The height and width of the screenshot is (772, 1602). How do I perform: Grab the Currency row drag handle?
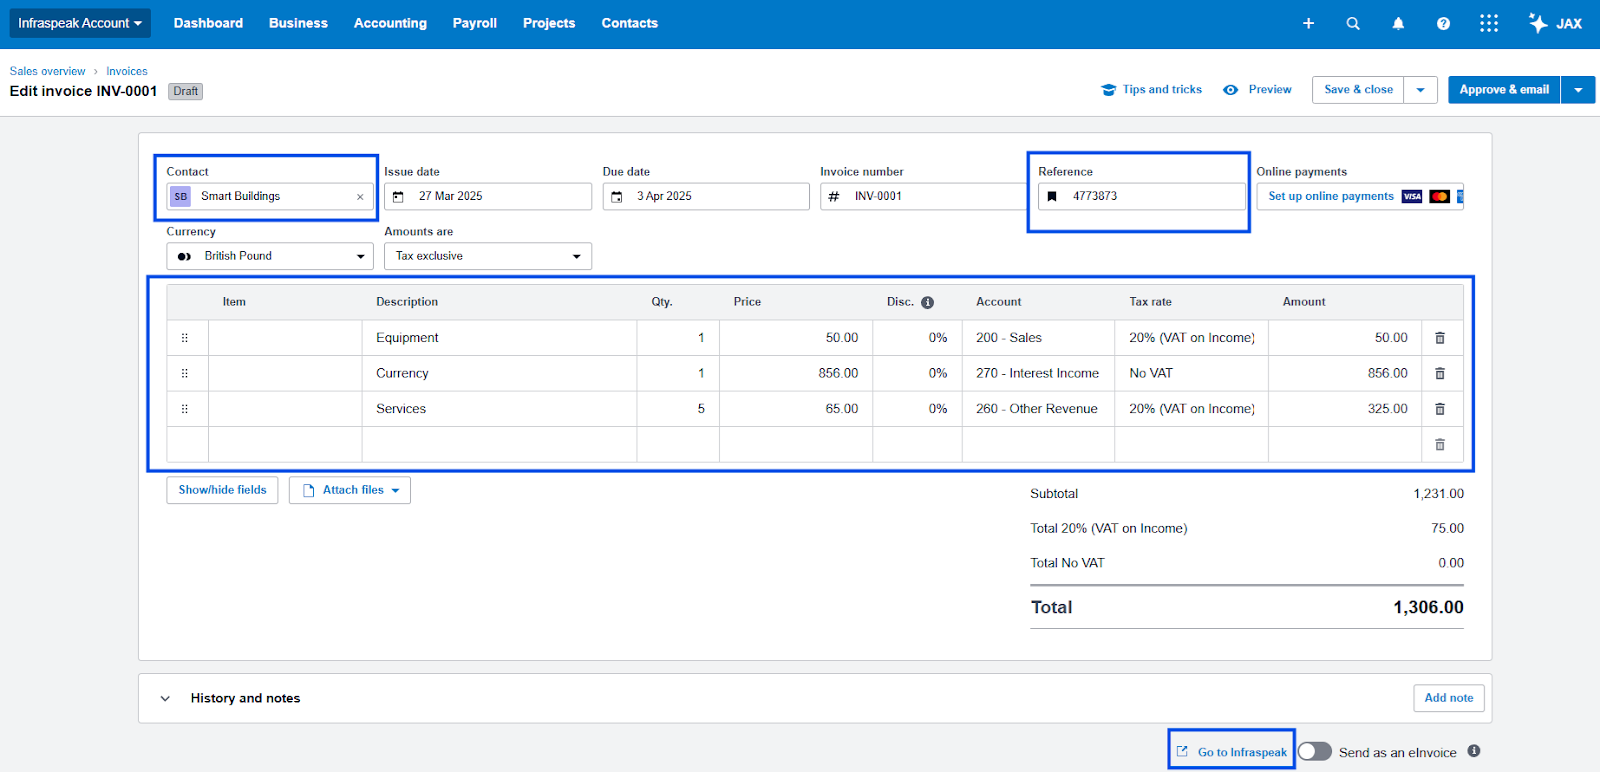click(x=185, y=373)
